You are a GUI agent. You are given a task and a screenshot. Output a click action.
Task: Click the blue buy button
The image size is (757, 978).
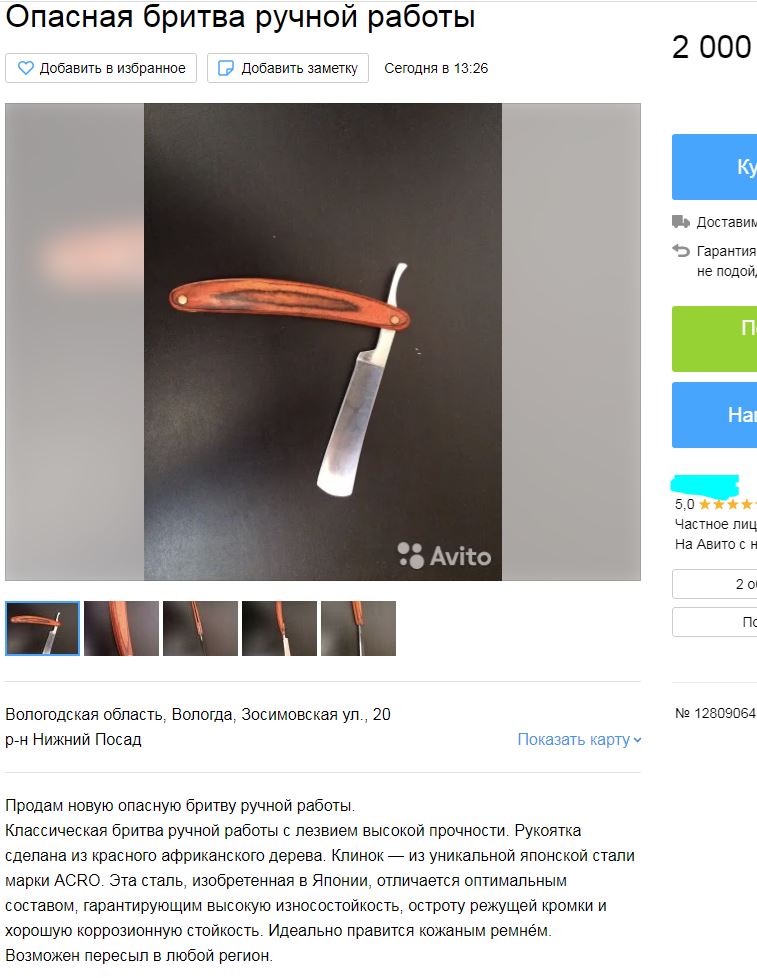click(x=715, y=167)
